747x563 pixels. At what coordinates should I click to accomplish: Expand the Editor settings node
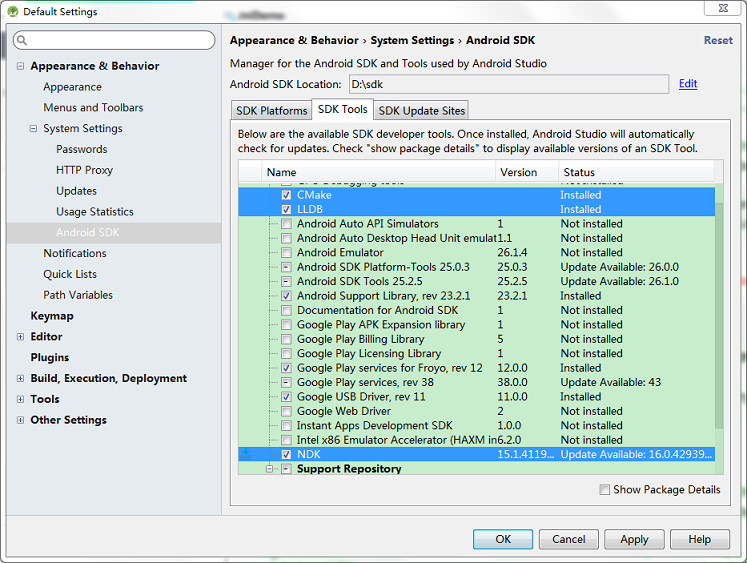click(x=20, y=336)
